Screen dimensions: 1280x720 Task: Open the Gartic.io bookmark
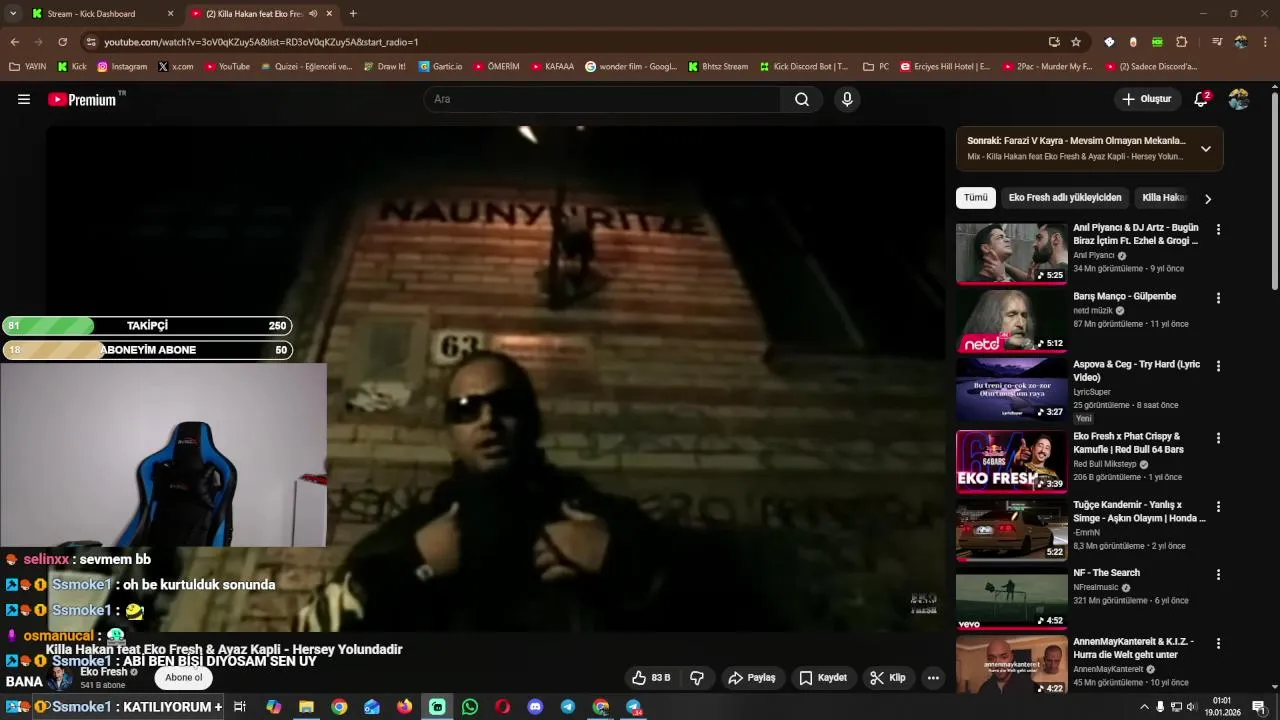441,67
